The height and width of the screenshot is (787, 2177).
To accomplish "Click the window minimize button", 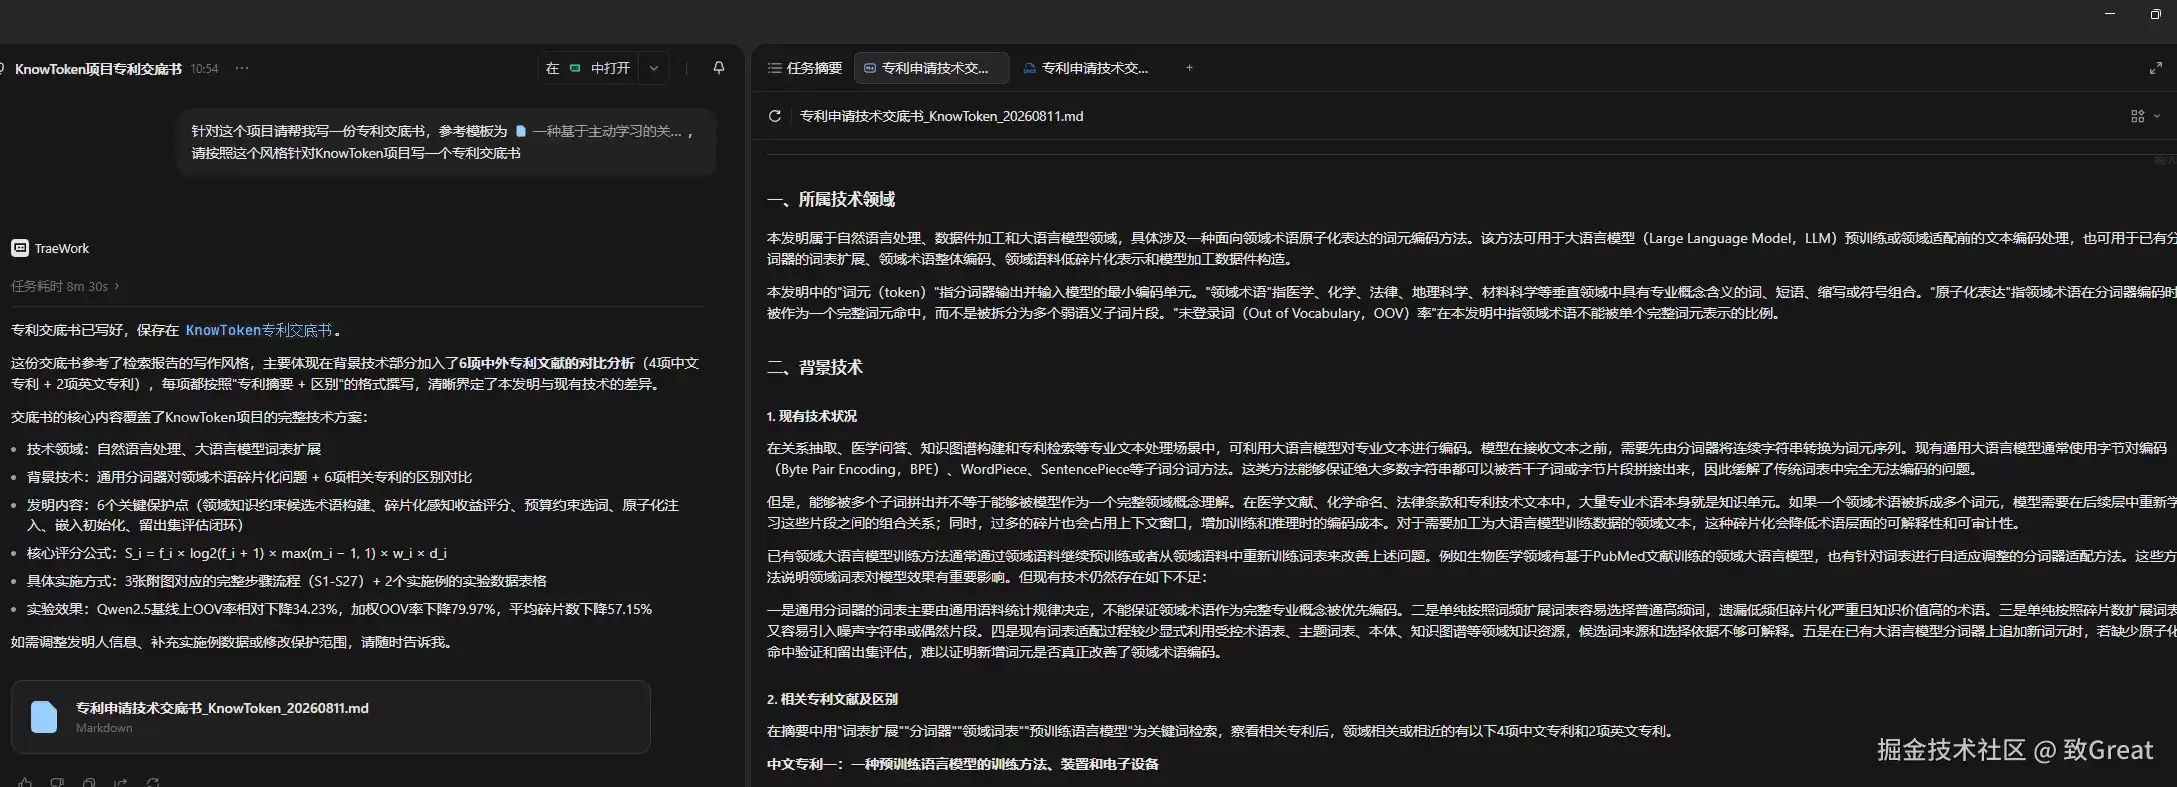I will coord(2110,14).
